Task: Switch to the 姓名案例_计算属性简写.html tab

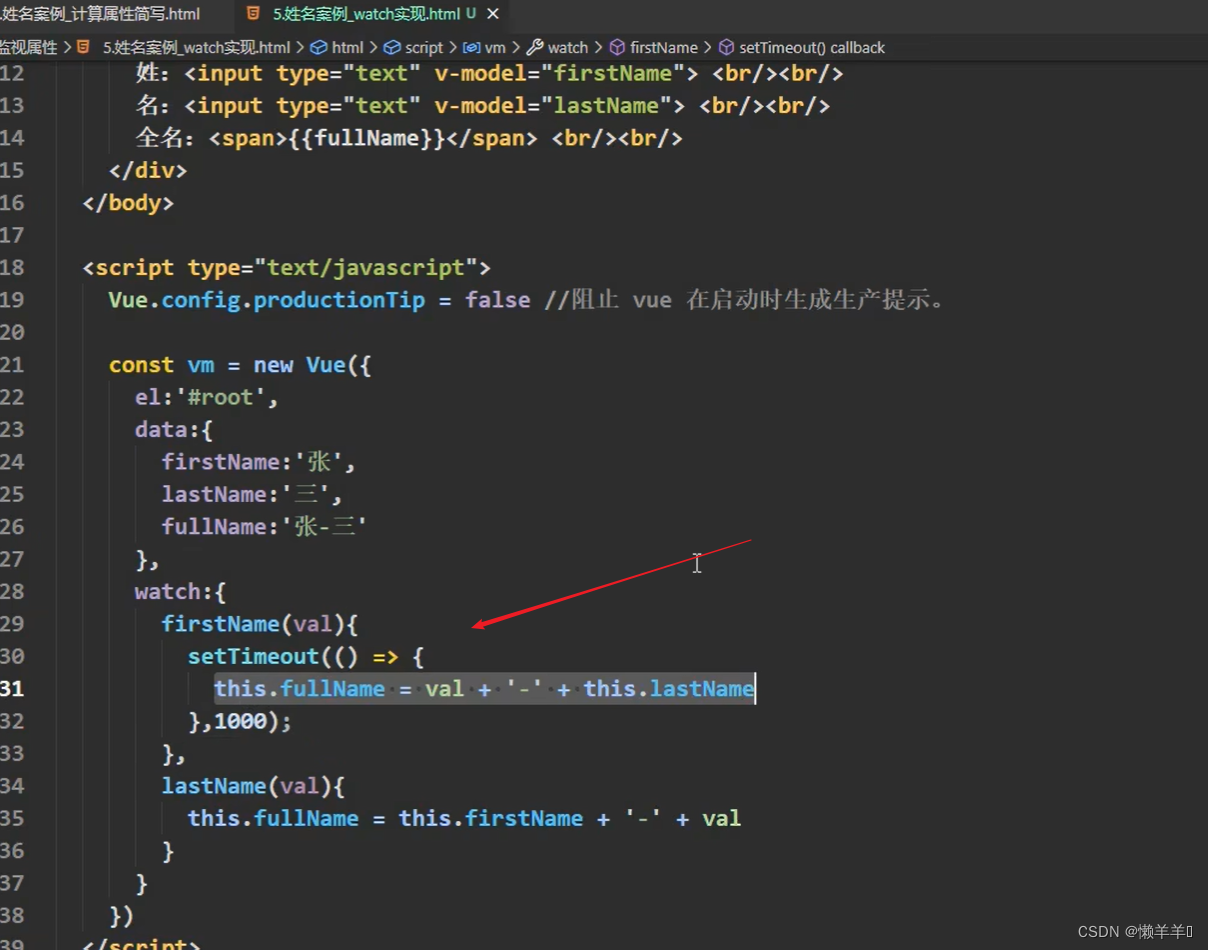Action: tap(100, 14)
